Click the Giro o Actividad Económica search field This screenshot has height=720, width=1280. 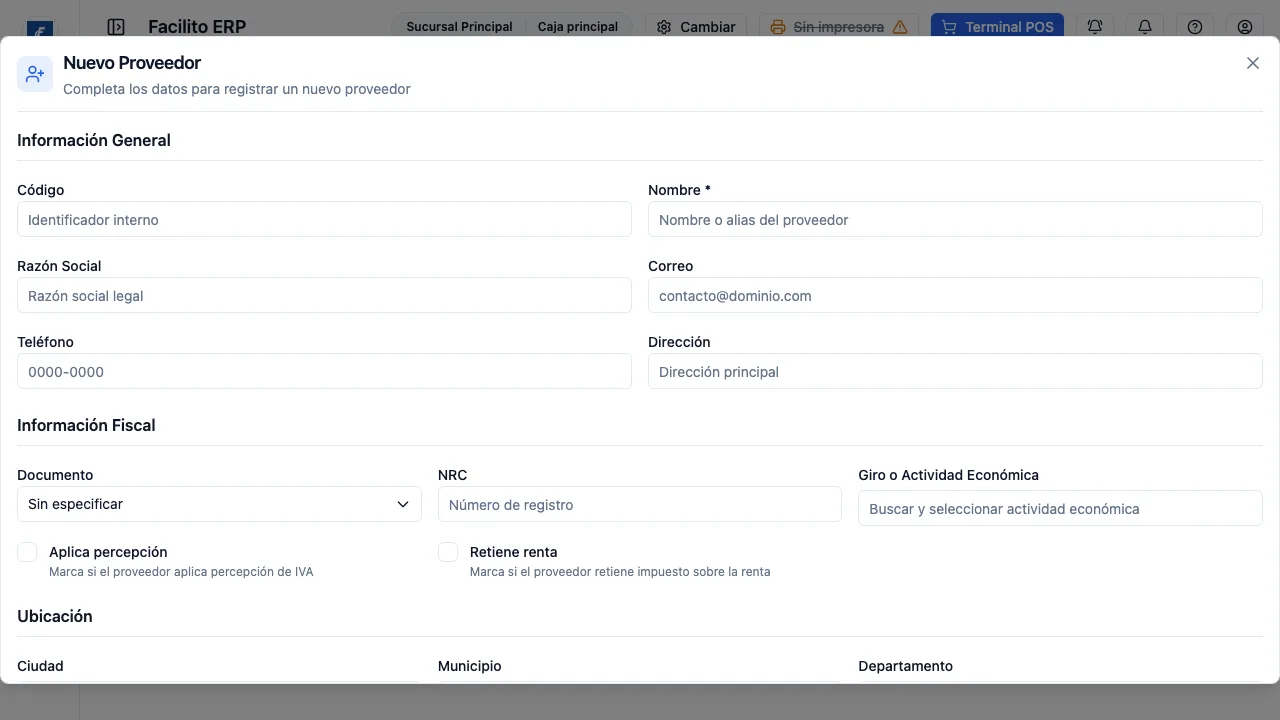tap(1060, 508)
